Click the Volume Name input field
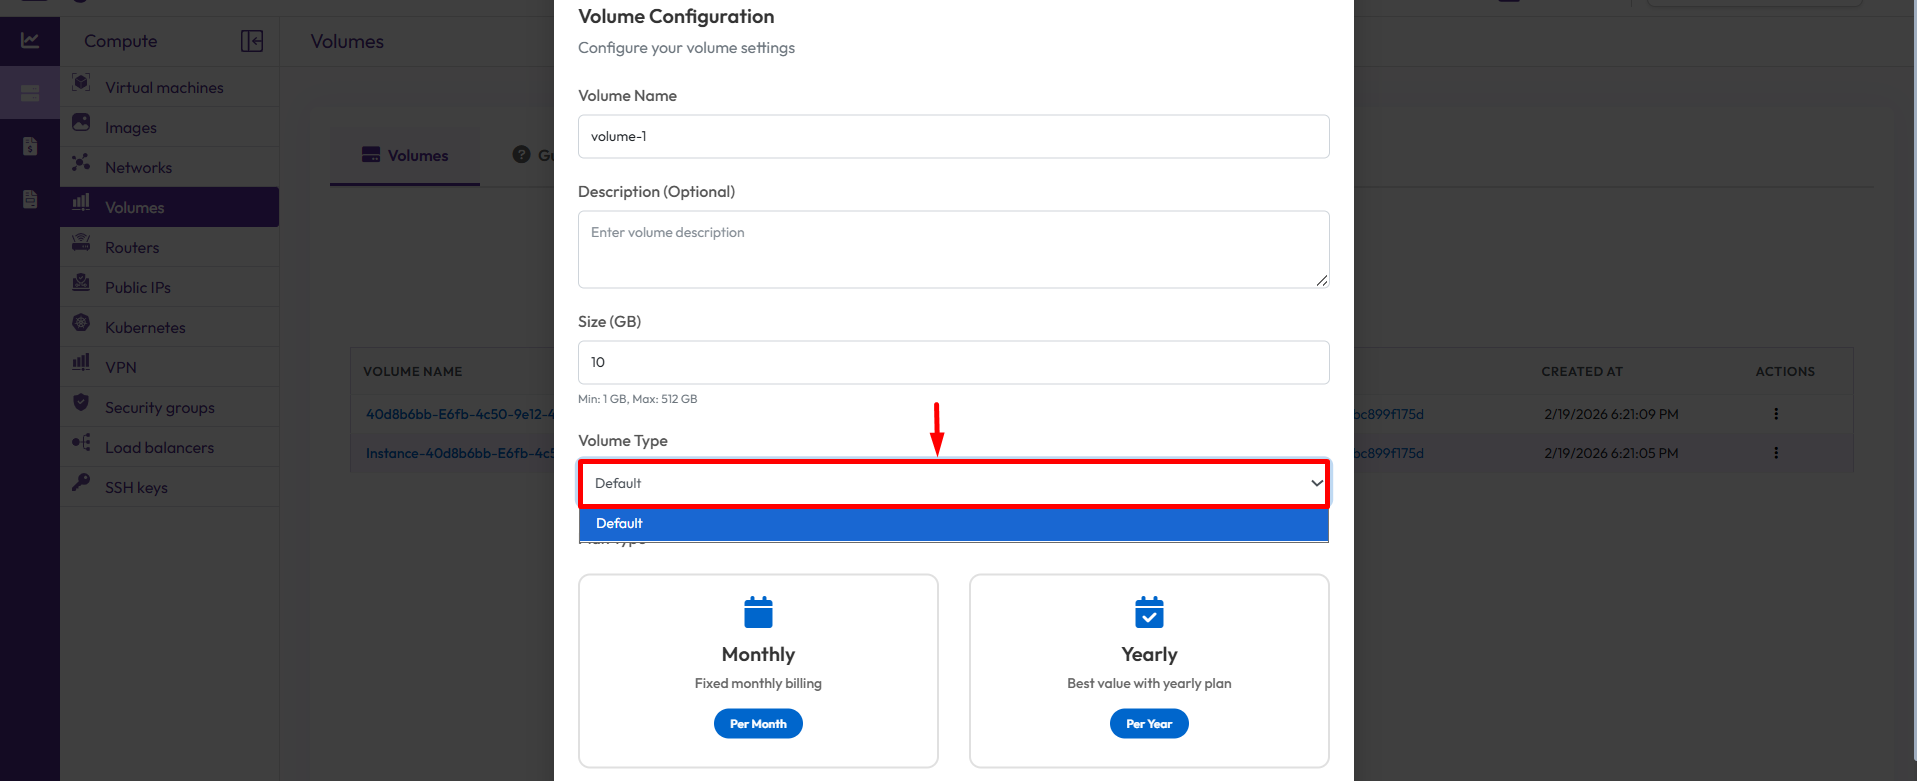The image size is (1917, 781). tap(953, 137)
